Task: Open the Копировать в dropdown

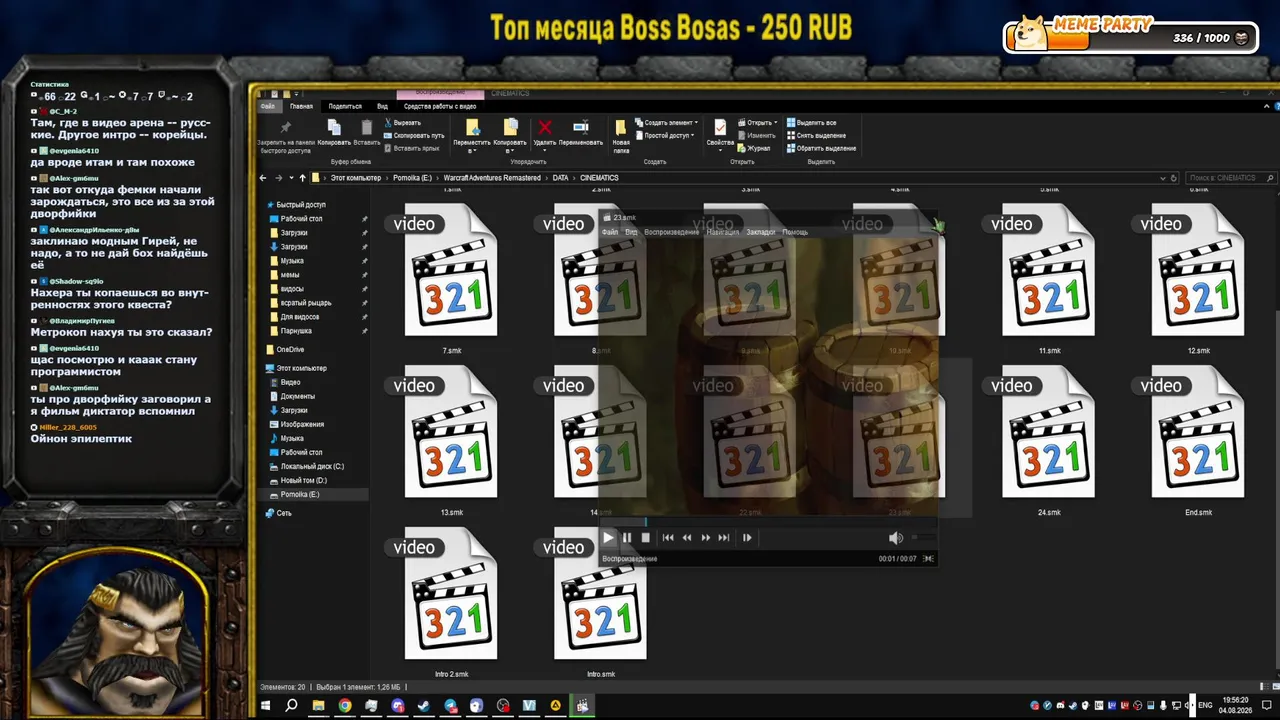Action: click(x=510, y=136)
